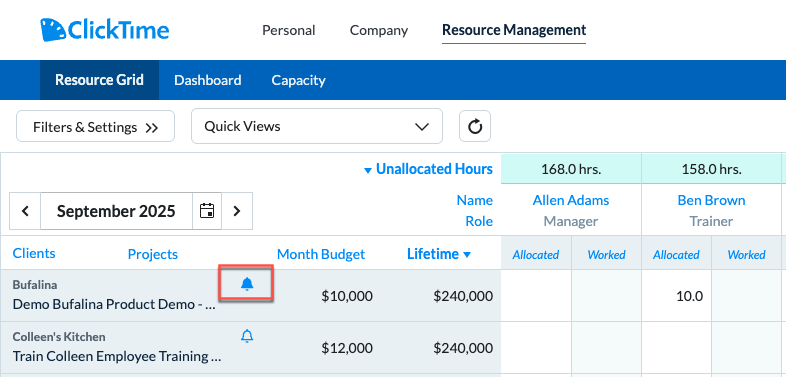Click the bell icon for Colleen's Kitchen
This screenshot has width=786, height=377.
[247, 336]
